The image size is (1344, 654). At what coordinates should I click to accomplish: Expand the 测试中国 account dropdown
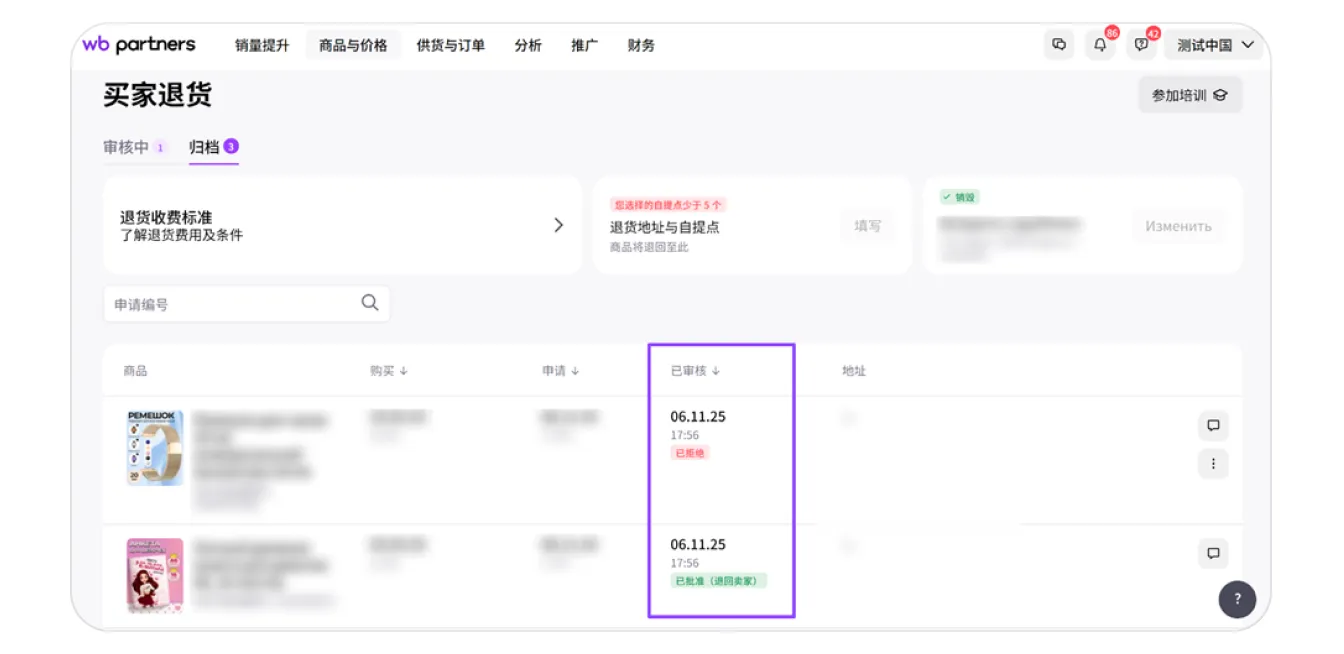[1214, 45]
